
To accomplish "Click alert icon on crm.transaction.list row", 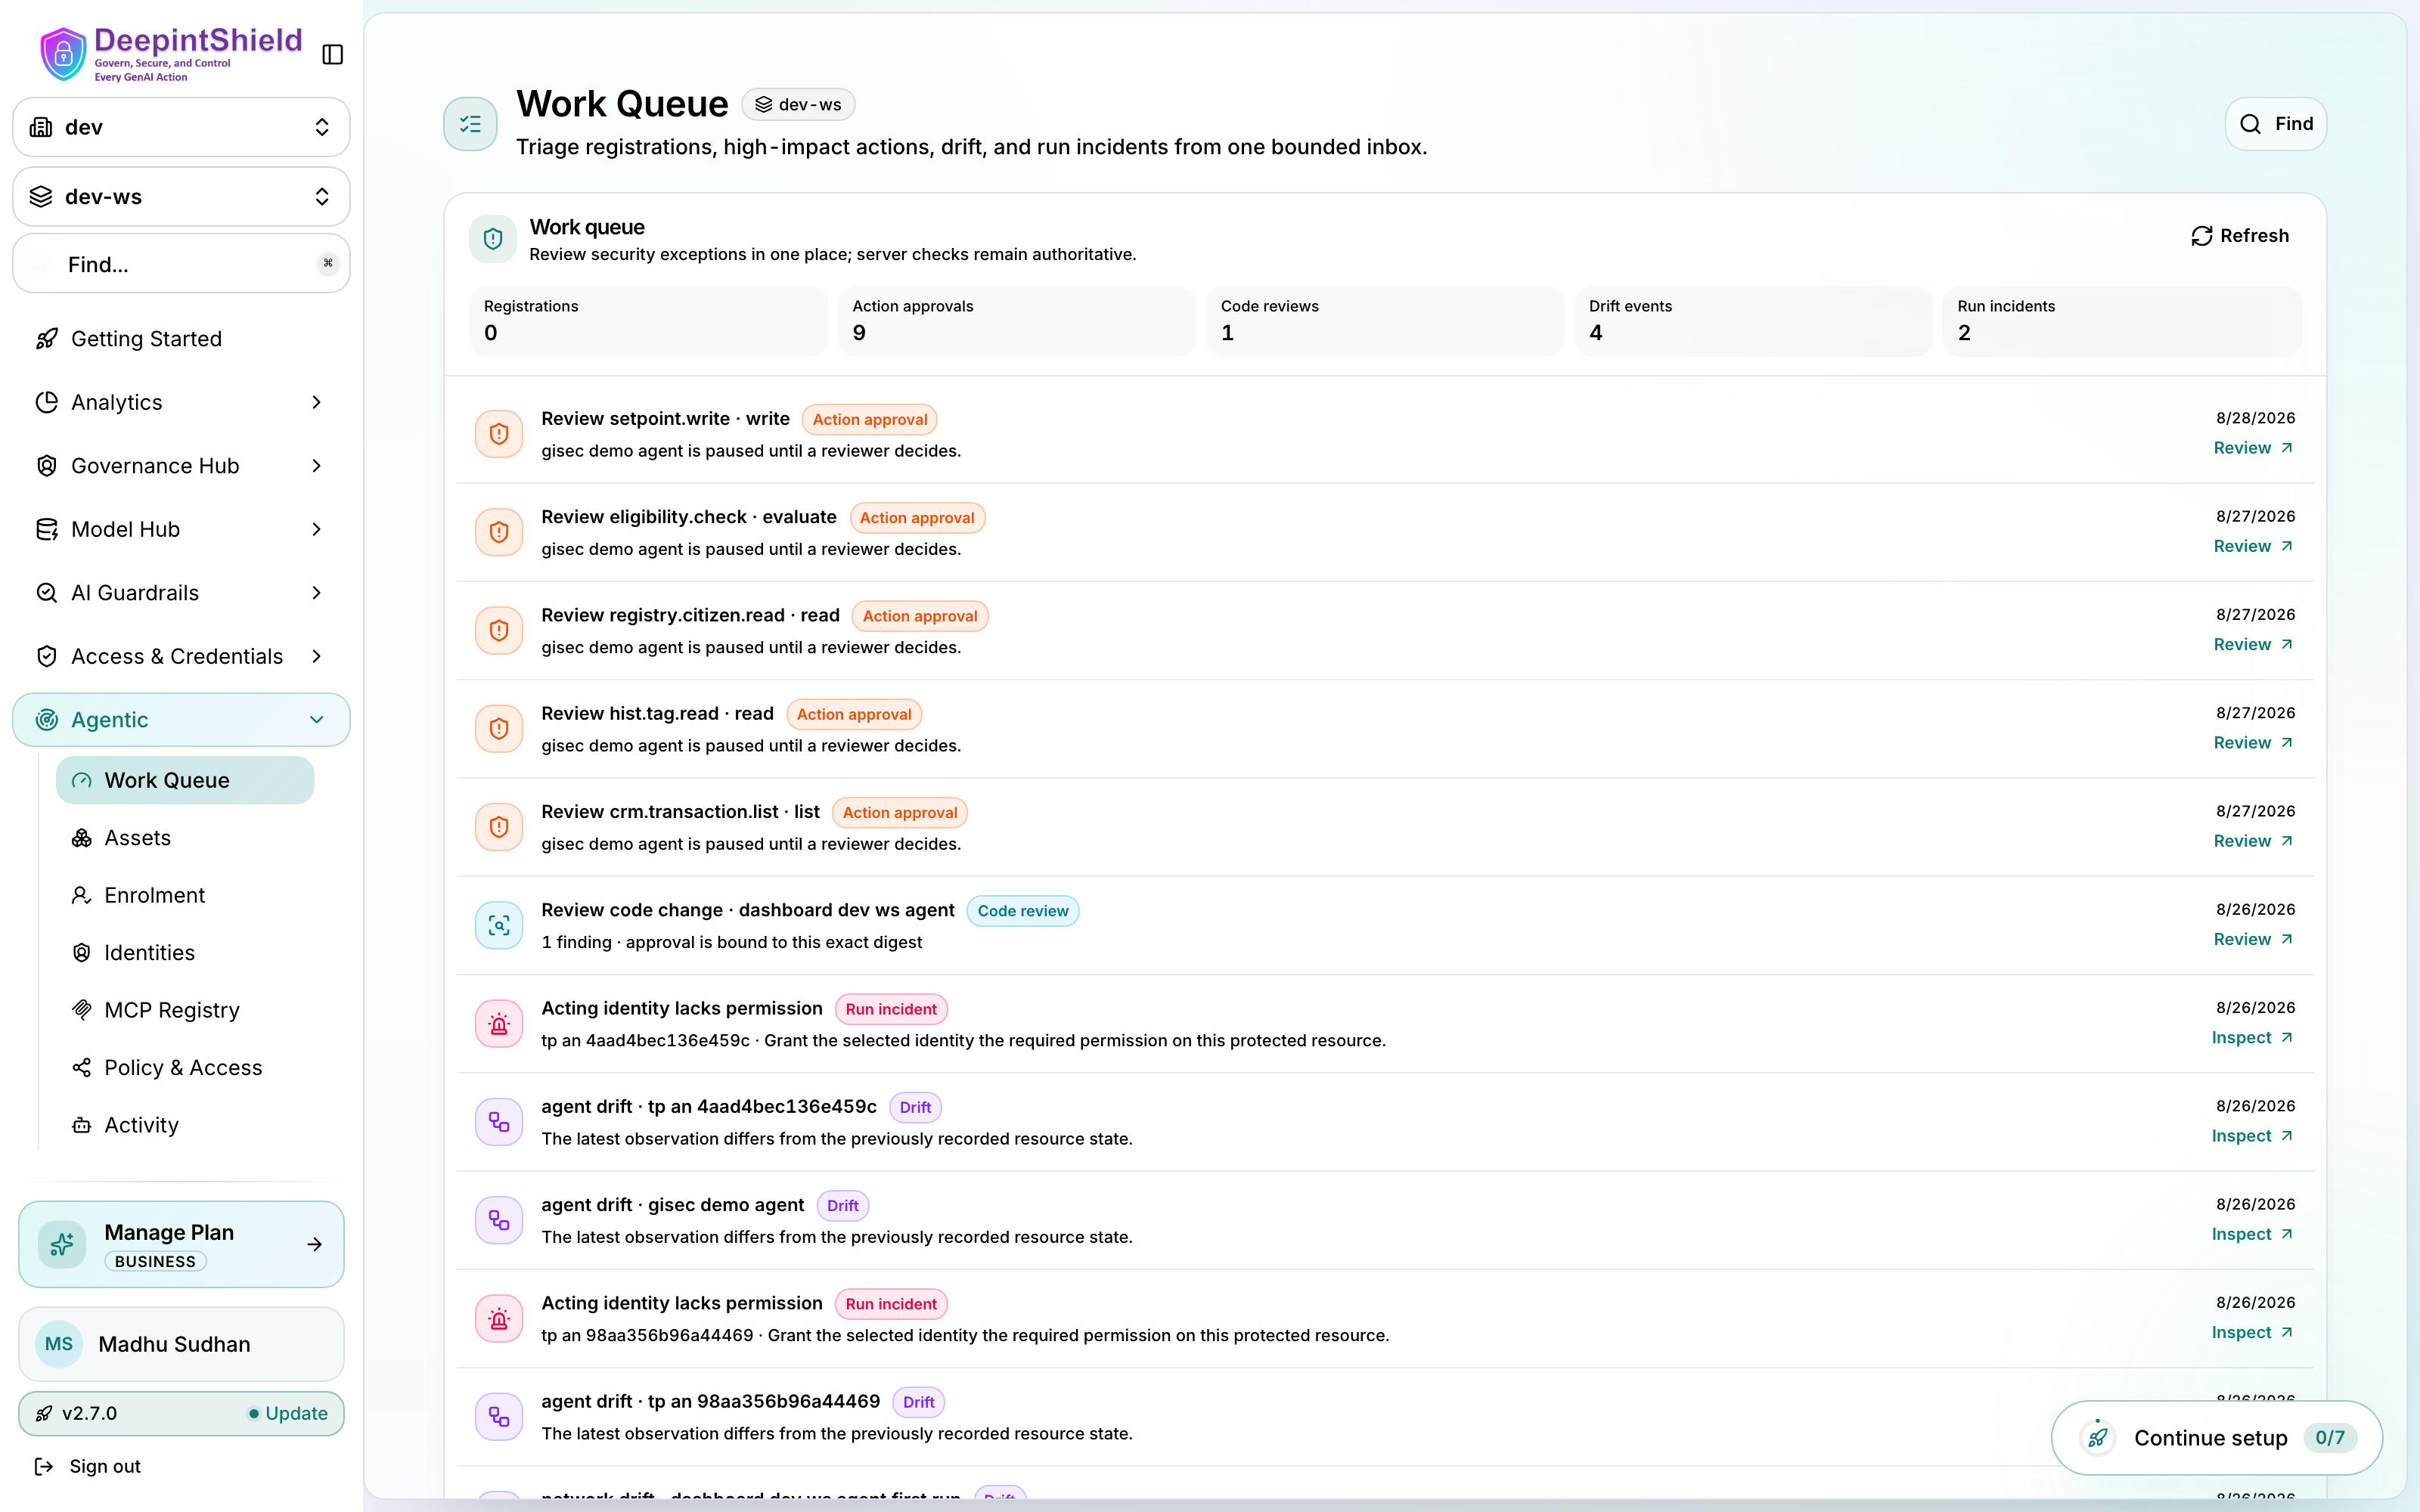I will 499,827.
